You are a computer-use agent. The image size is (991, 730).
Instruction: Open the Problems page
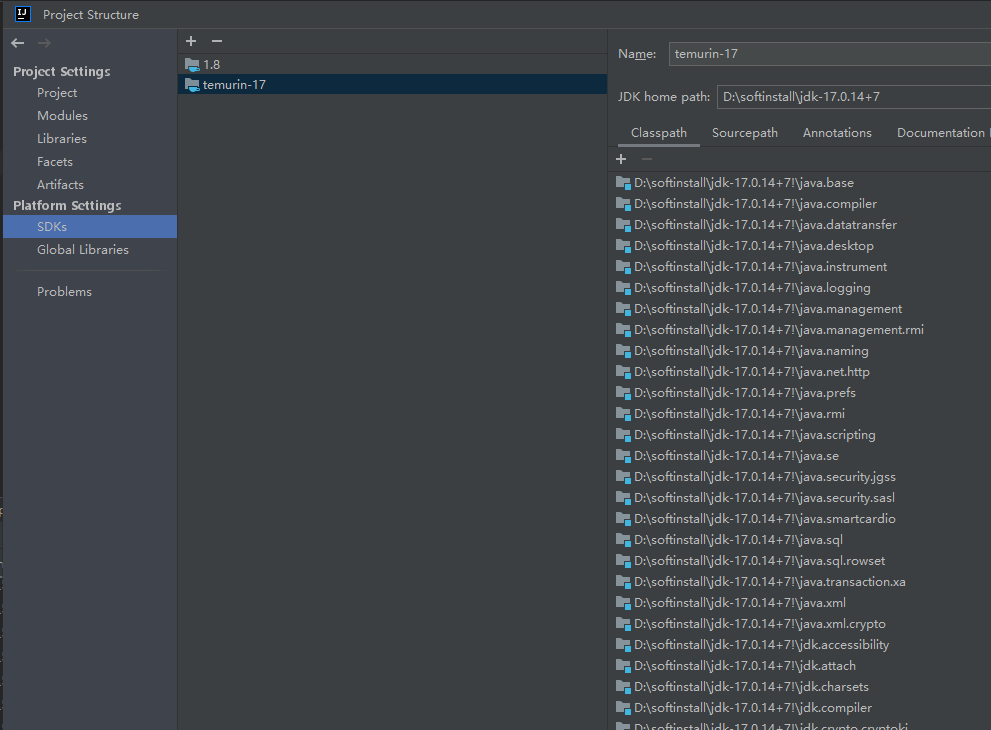point(64,291)
